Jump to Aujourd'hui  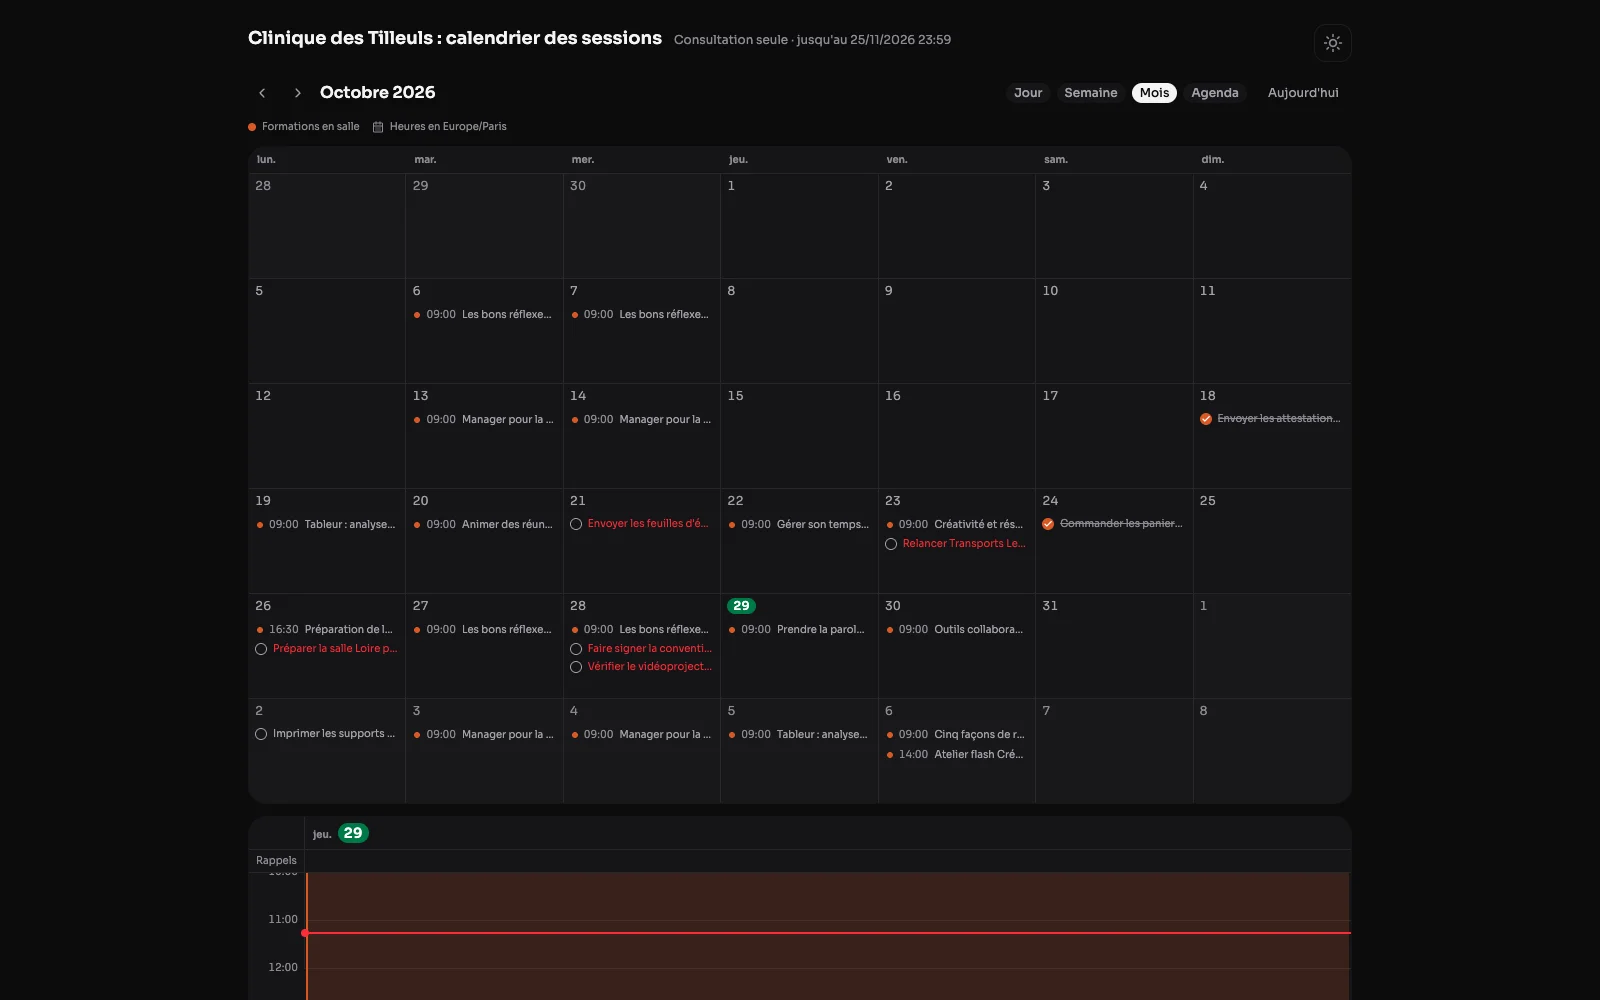click(1303, 93)
